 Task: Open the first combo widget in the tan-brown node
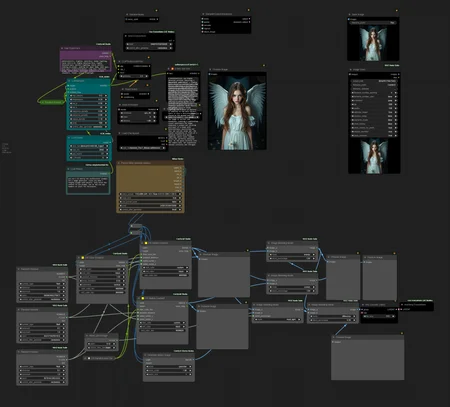pyautogui.click(x=150, y=194)
